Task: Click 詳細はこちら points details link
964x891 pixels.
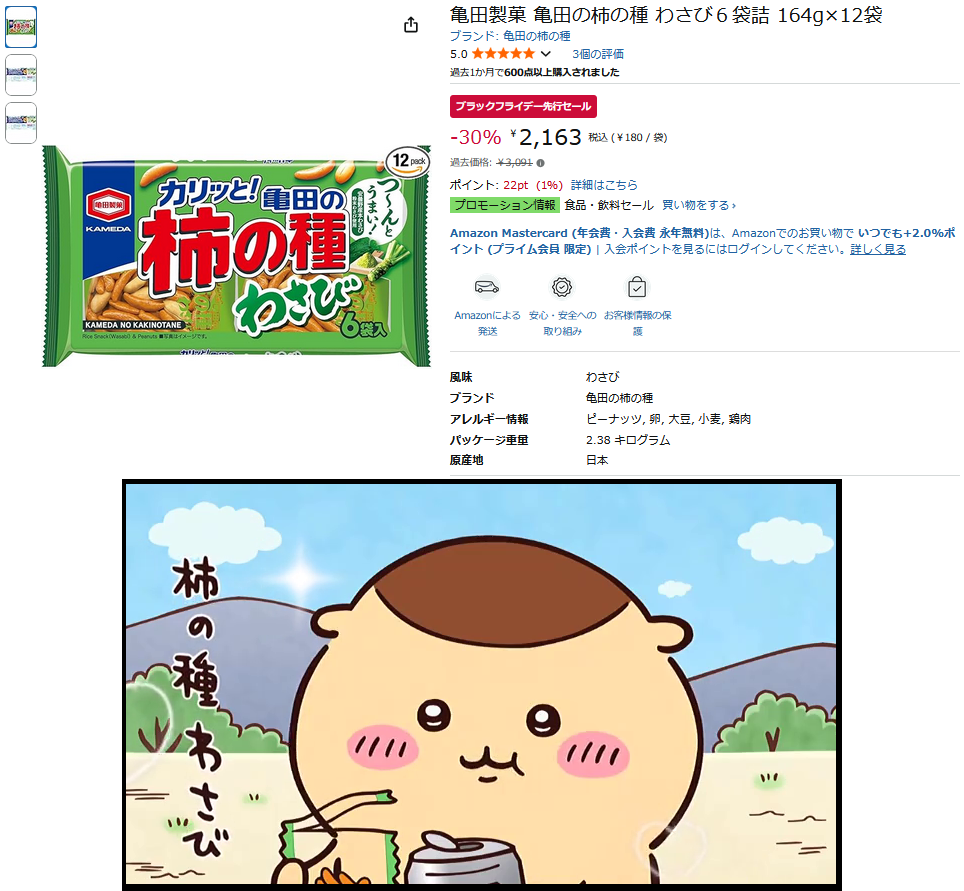Action: pos(604,185)
